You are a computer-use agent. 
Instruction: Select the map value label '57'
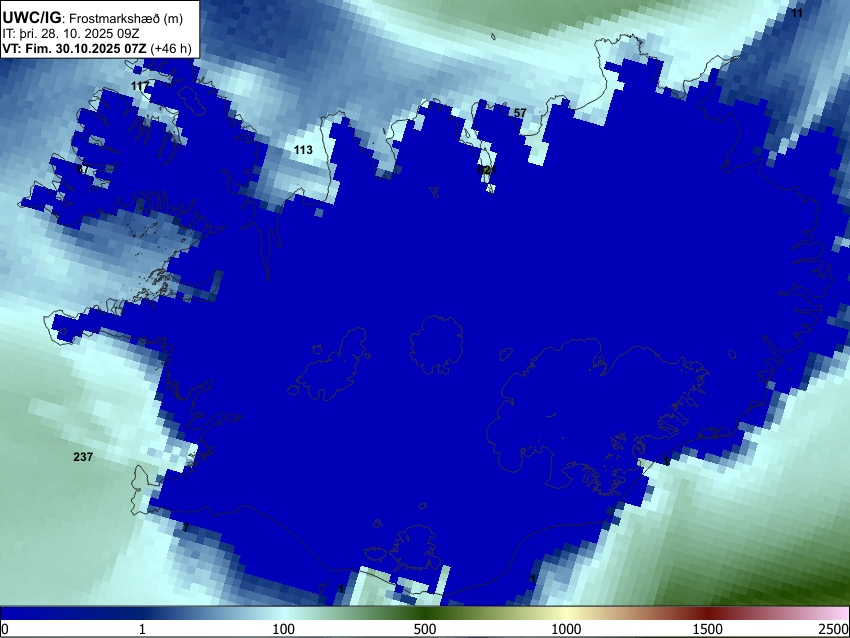pos(520,113)
